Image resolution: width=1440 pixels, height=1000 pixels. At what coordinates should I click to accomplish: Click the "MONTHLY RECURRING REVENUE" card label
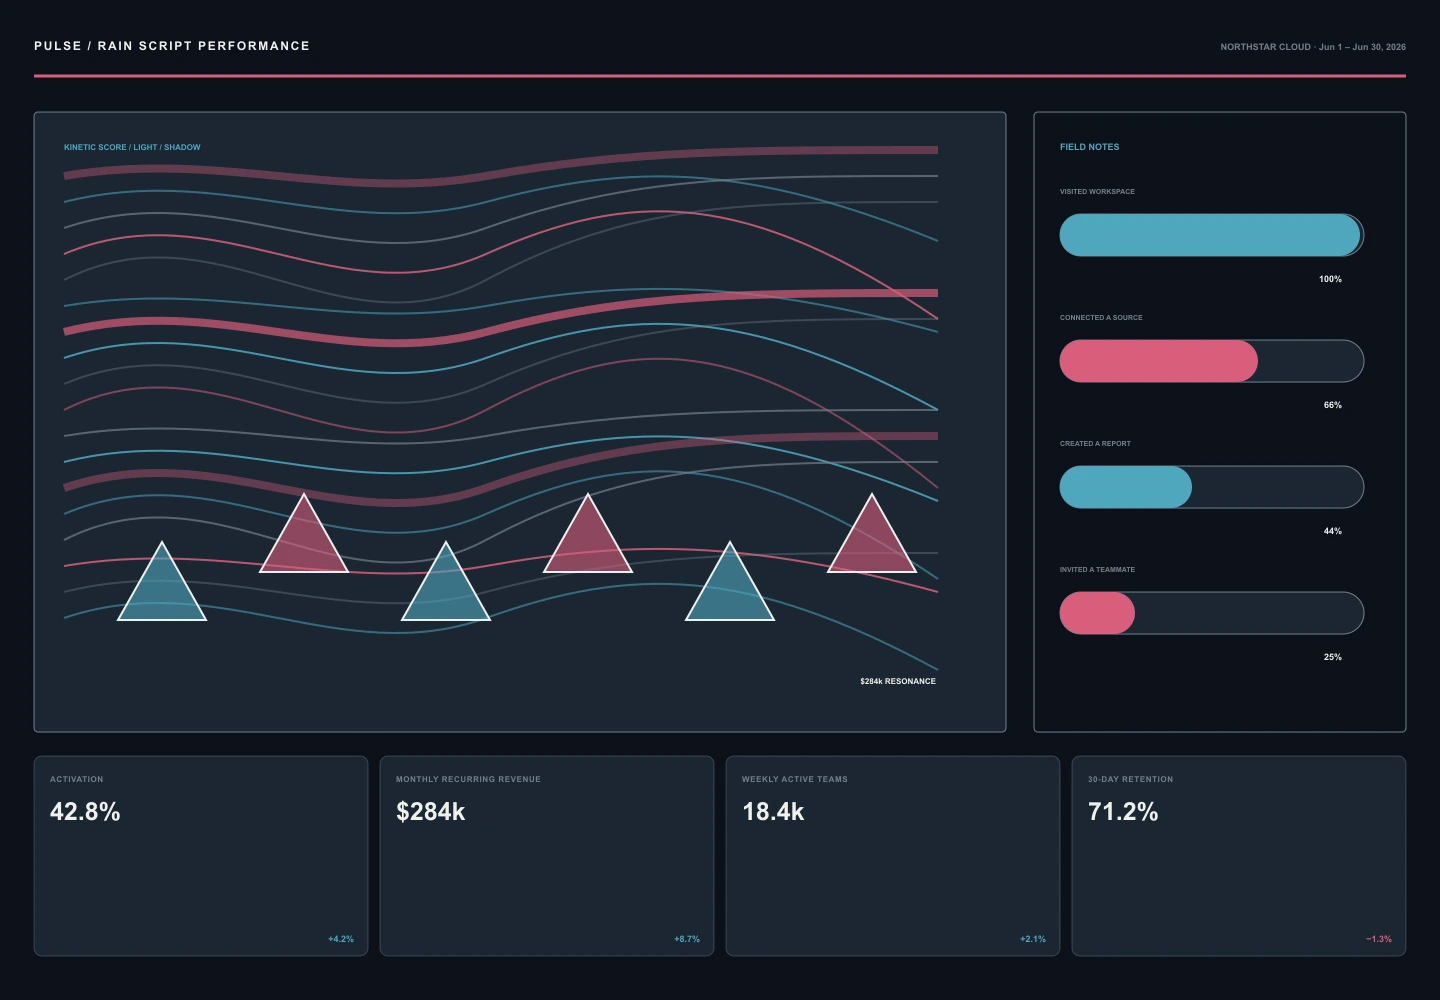click(468, 779)
